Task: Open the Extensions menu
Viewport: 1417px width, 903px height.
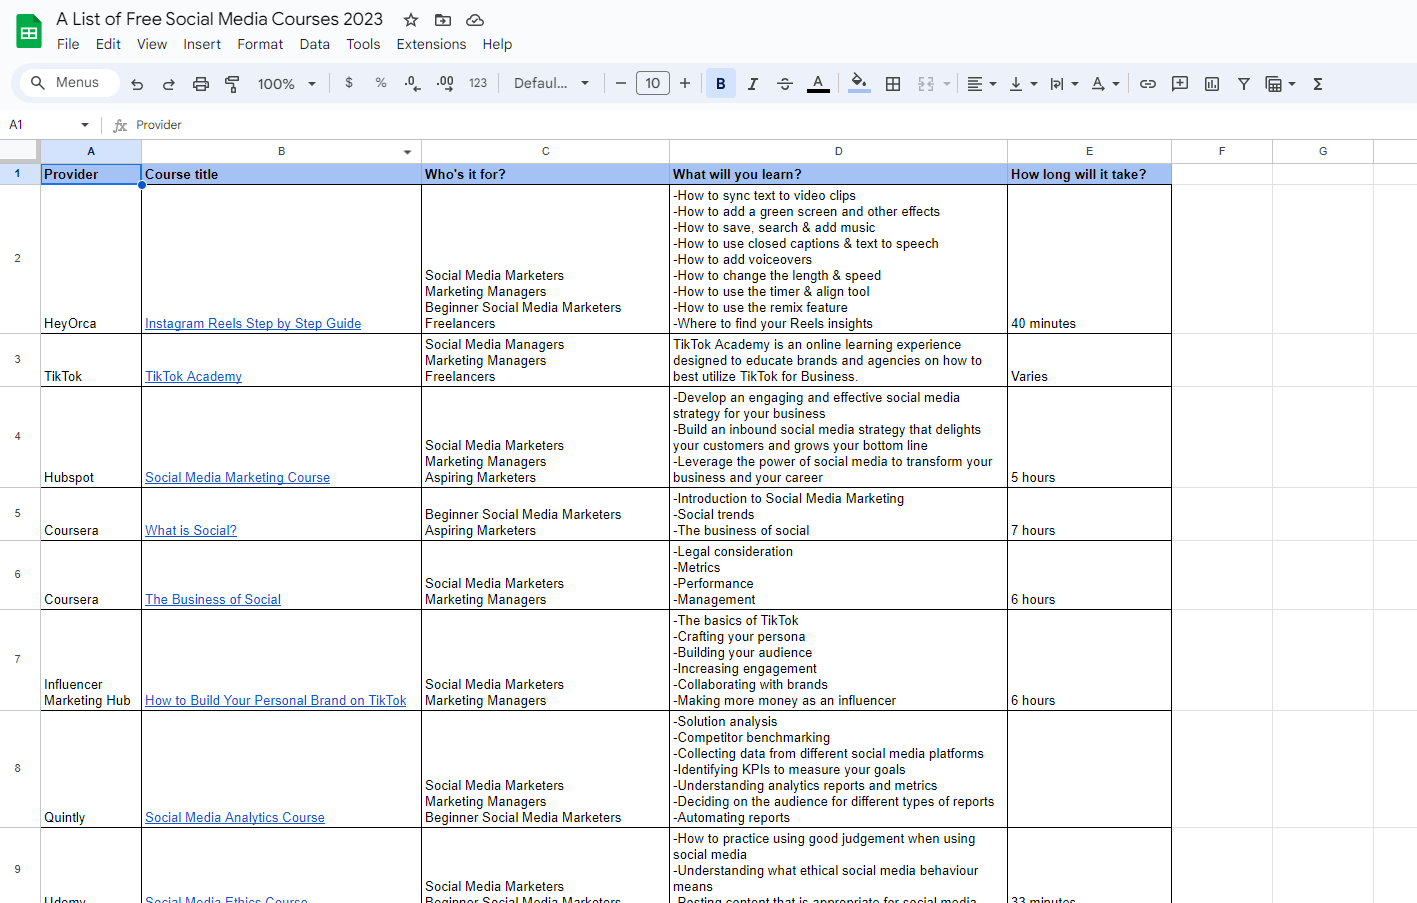Action: click(431, 44)
